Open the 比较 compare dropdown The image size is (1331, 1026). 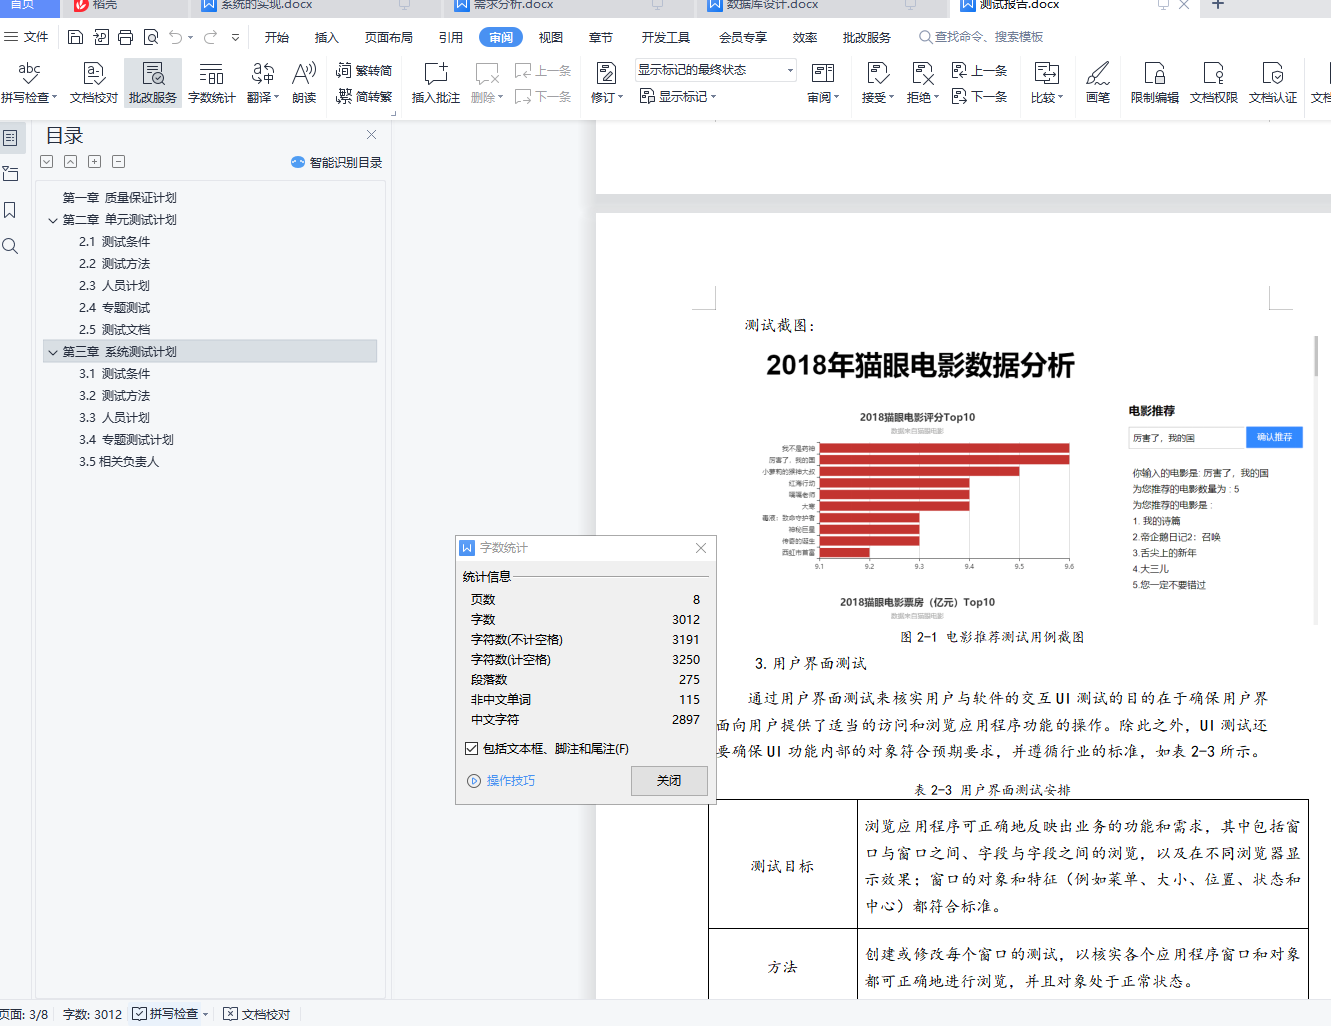tap(1046, 82)
